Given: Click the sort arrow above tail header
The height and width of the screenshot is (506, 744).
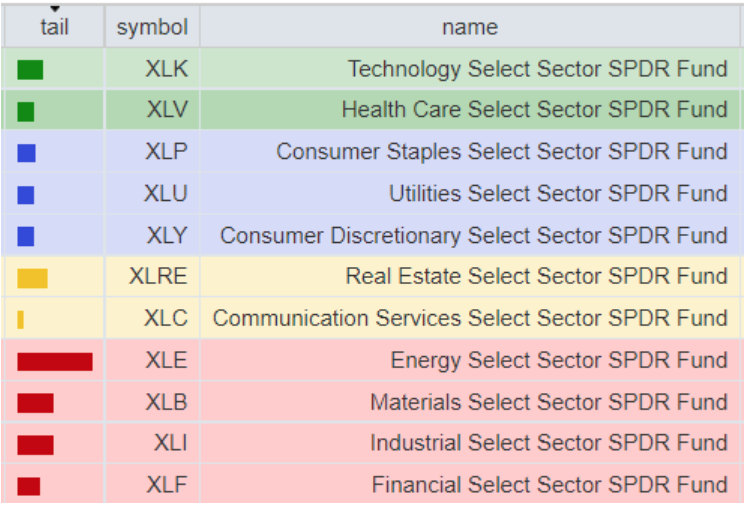Looking at the screenshot, I should (x=54, y=9).
